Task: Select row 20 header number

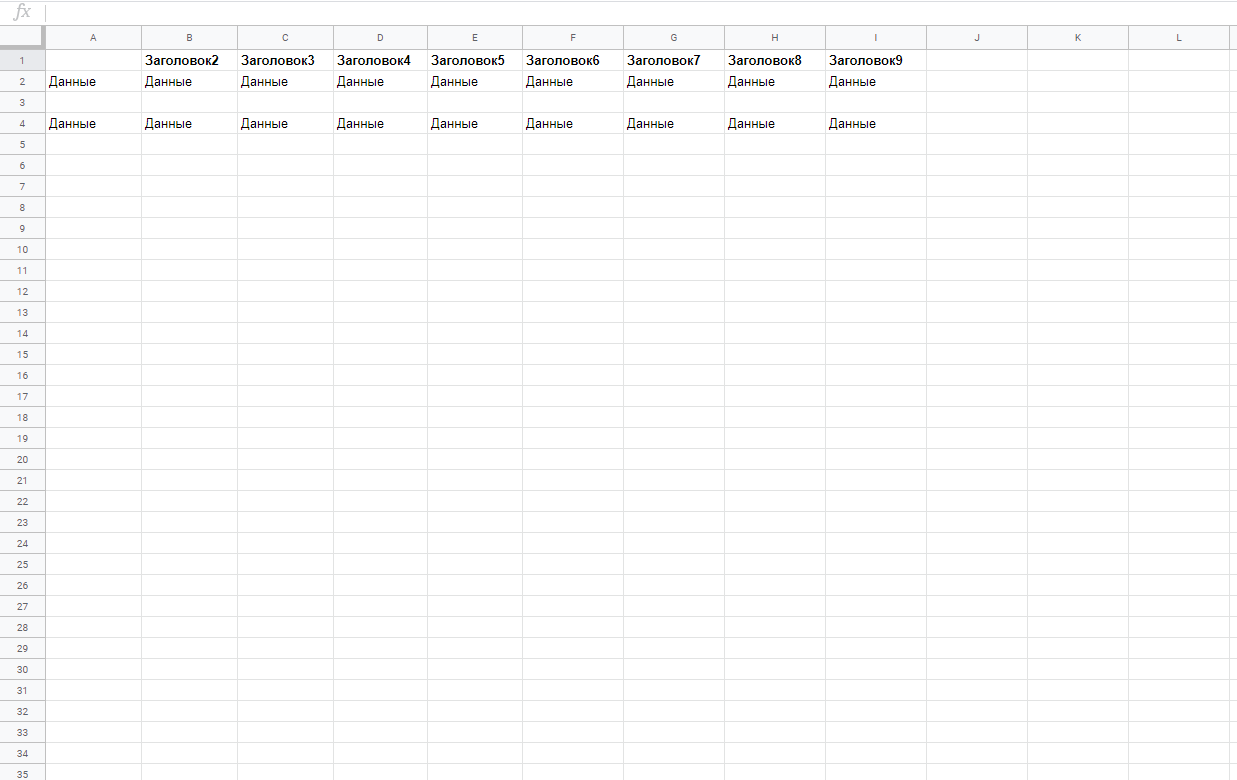Action: (x=22, y=459)
